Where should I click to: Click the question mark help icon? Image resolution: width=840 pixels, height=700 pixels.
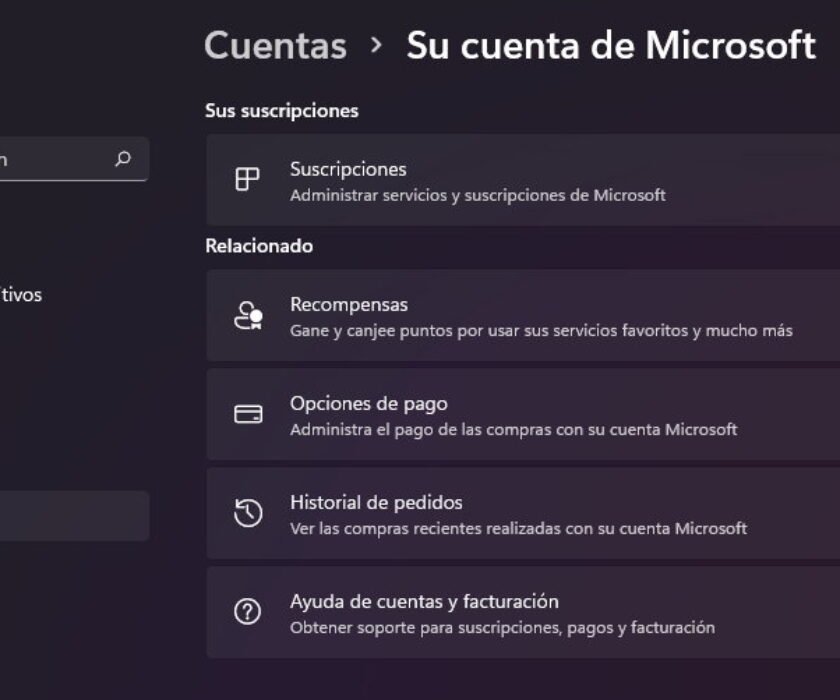coord(247,612)
